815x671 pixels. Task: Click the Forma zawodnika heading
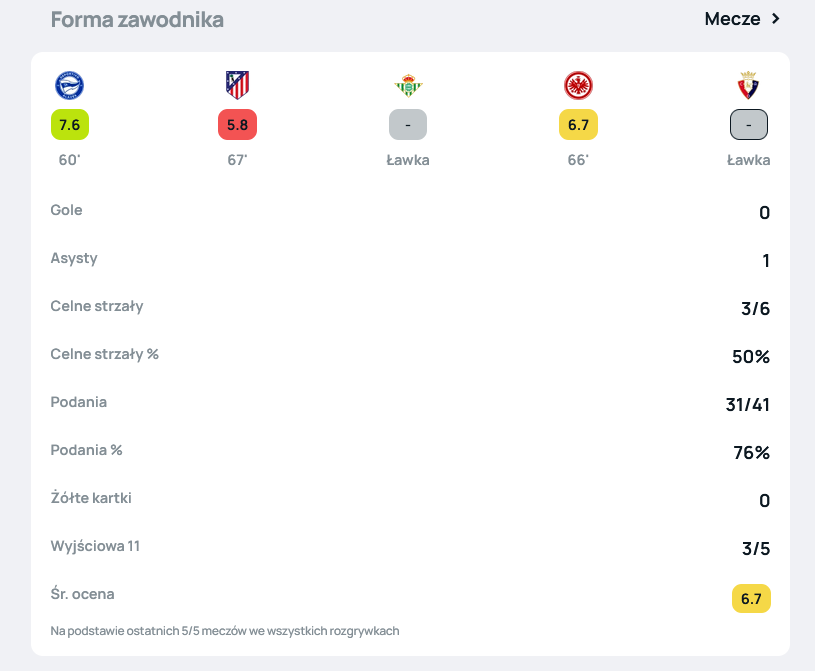coord(137,20)
